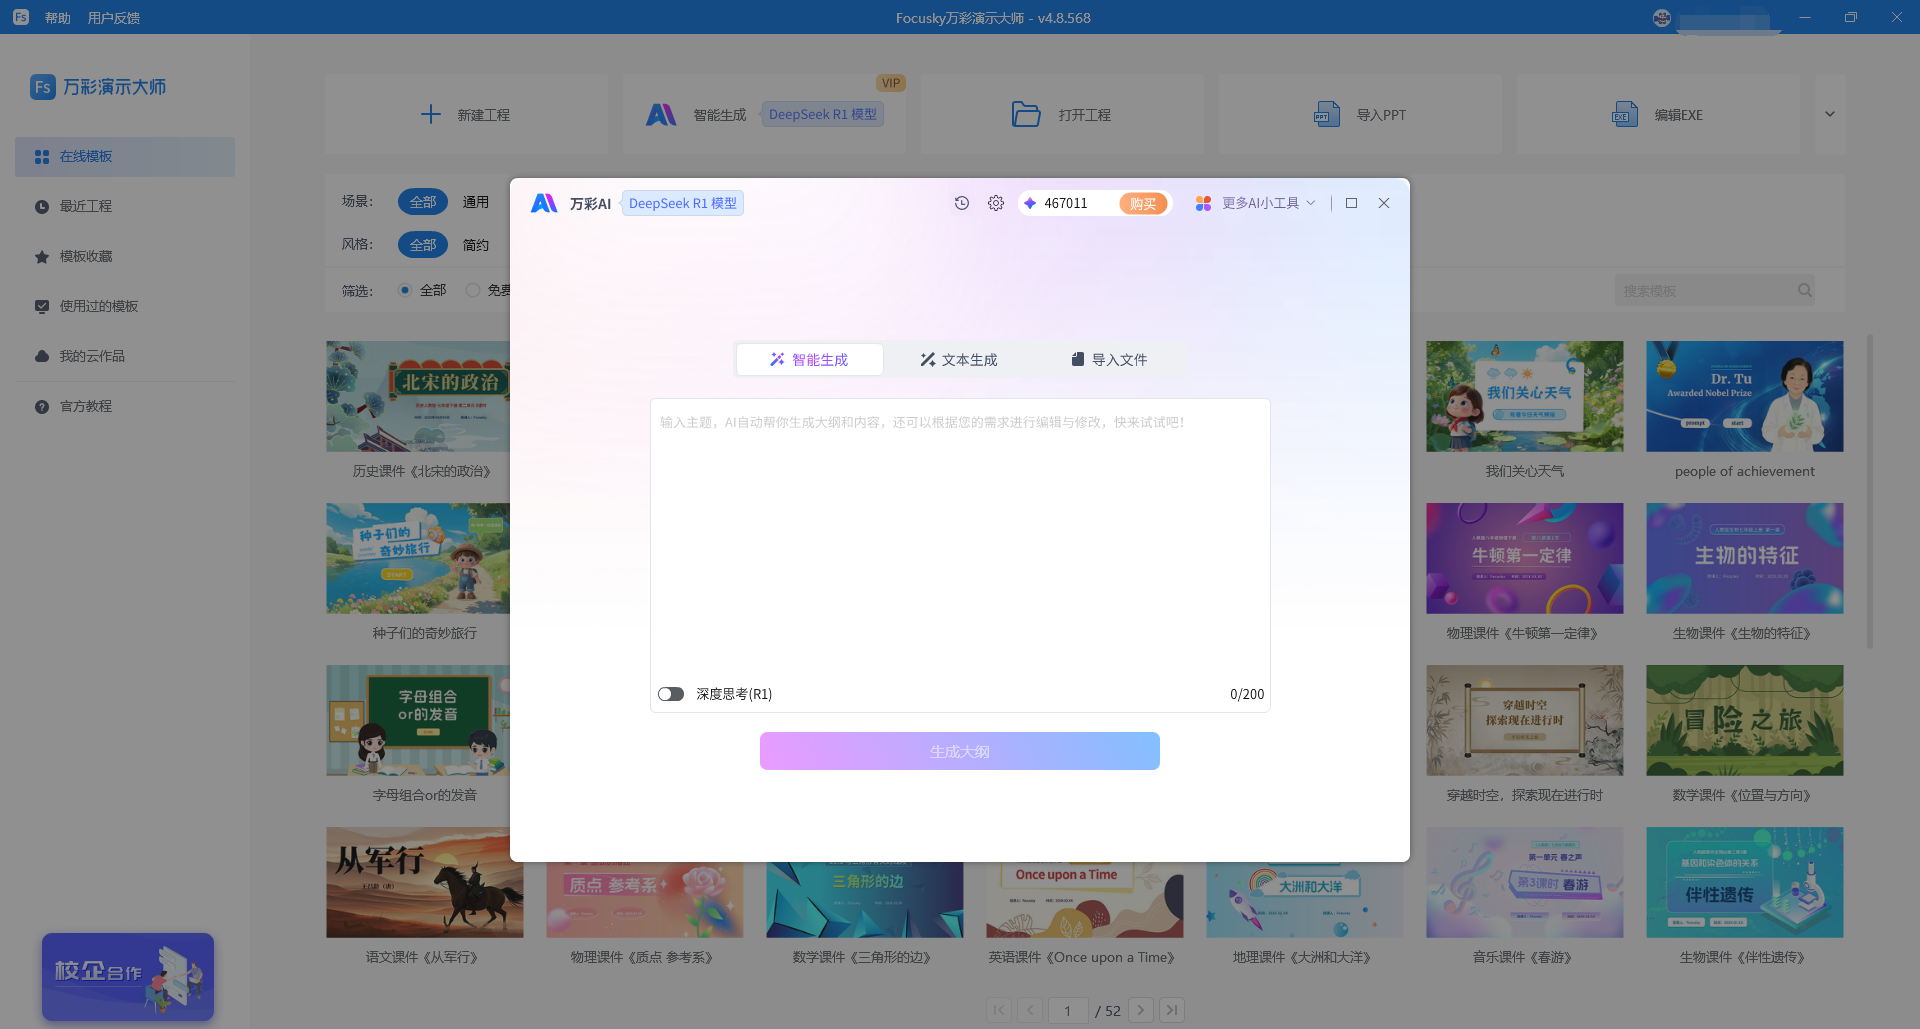Click the 万彩AI logo in dialog
This screenshot has height=1029, width=1920.
coord(544,203)
